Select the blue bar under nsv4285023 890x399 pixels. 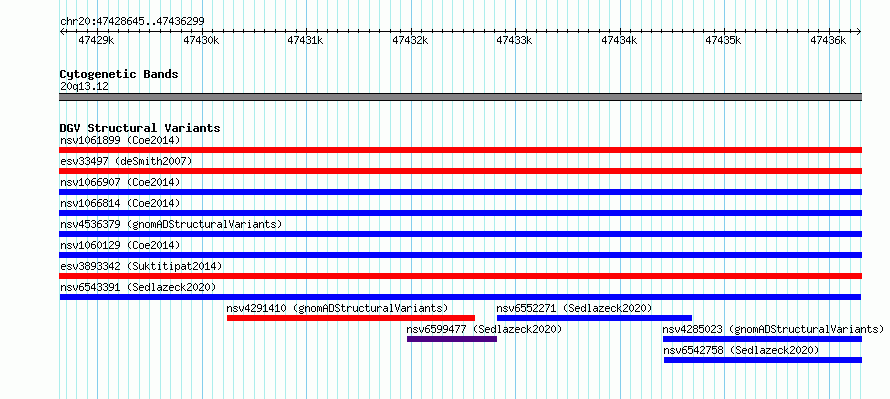click(762, 339)
